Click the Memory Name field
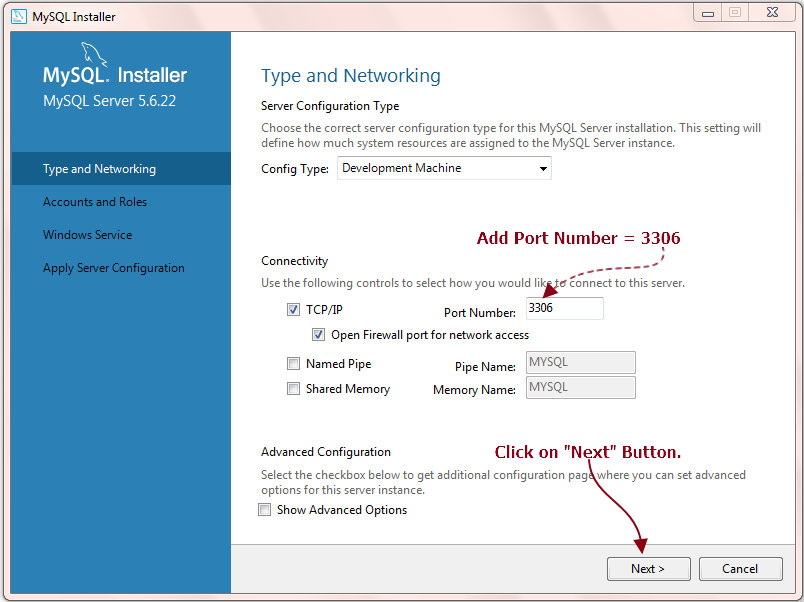 click(x=580, y=388)
